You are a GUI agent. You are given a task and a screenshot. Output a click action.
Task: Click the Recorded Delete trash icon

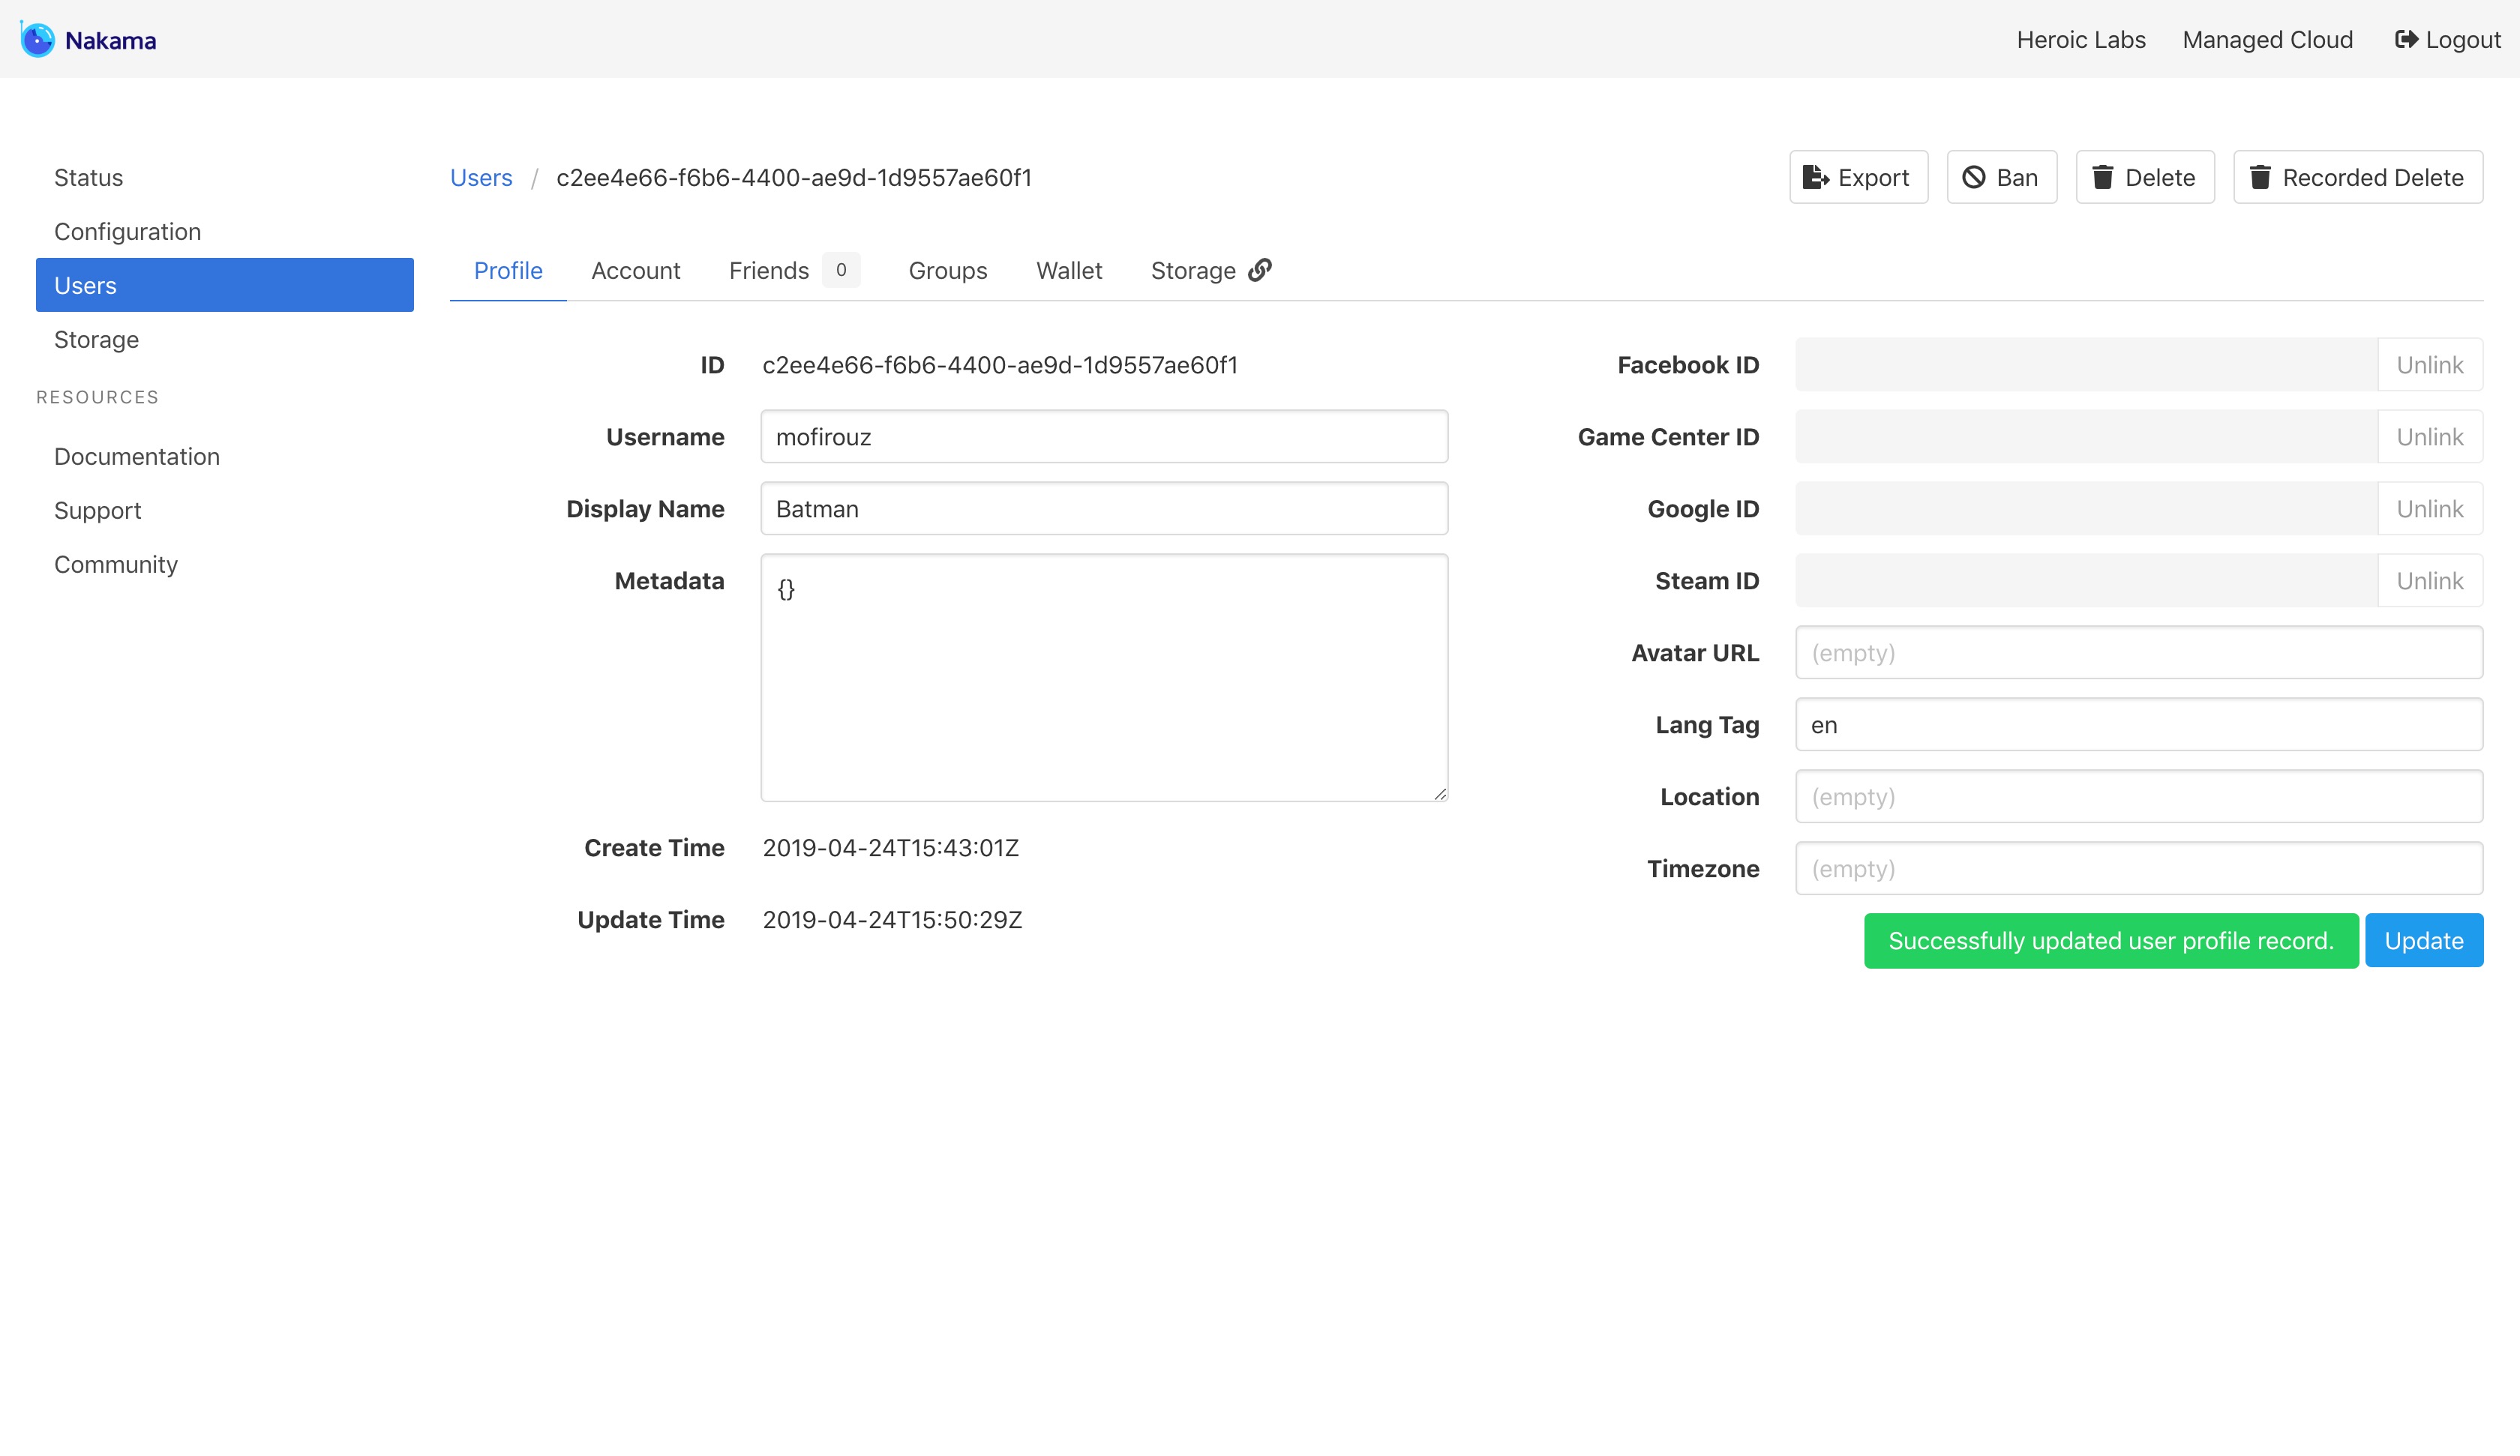tap(2259, 178)
